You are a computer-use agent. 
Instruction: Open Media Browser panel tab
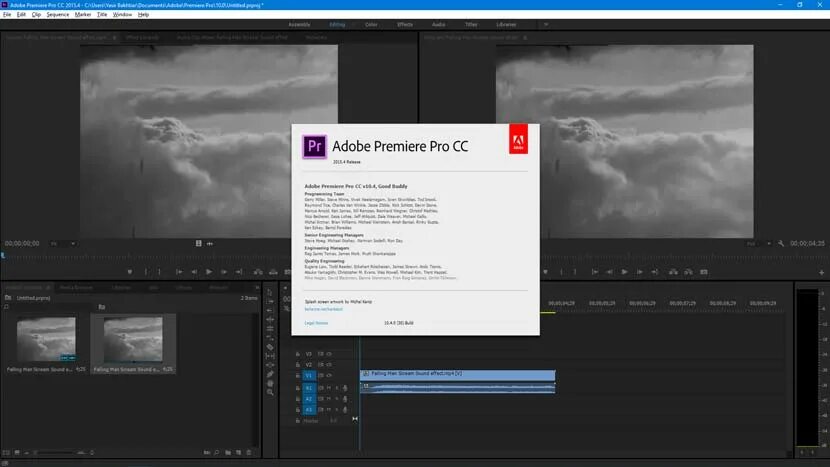click(76, 288)
